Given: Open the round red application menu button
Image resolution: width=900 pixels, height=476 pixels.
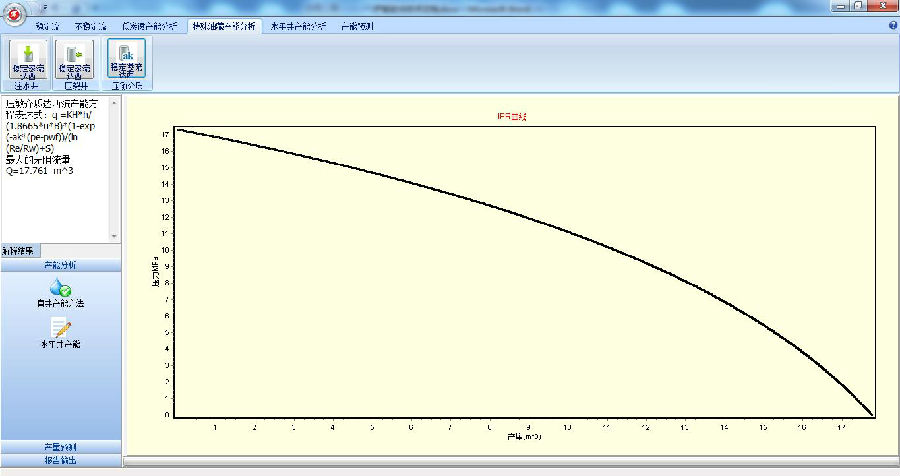Looking at the screenshot, I should (x=14, y=15).
